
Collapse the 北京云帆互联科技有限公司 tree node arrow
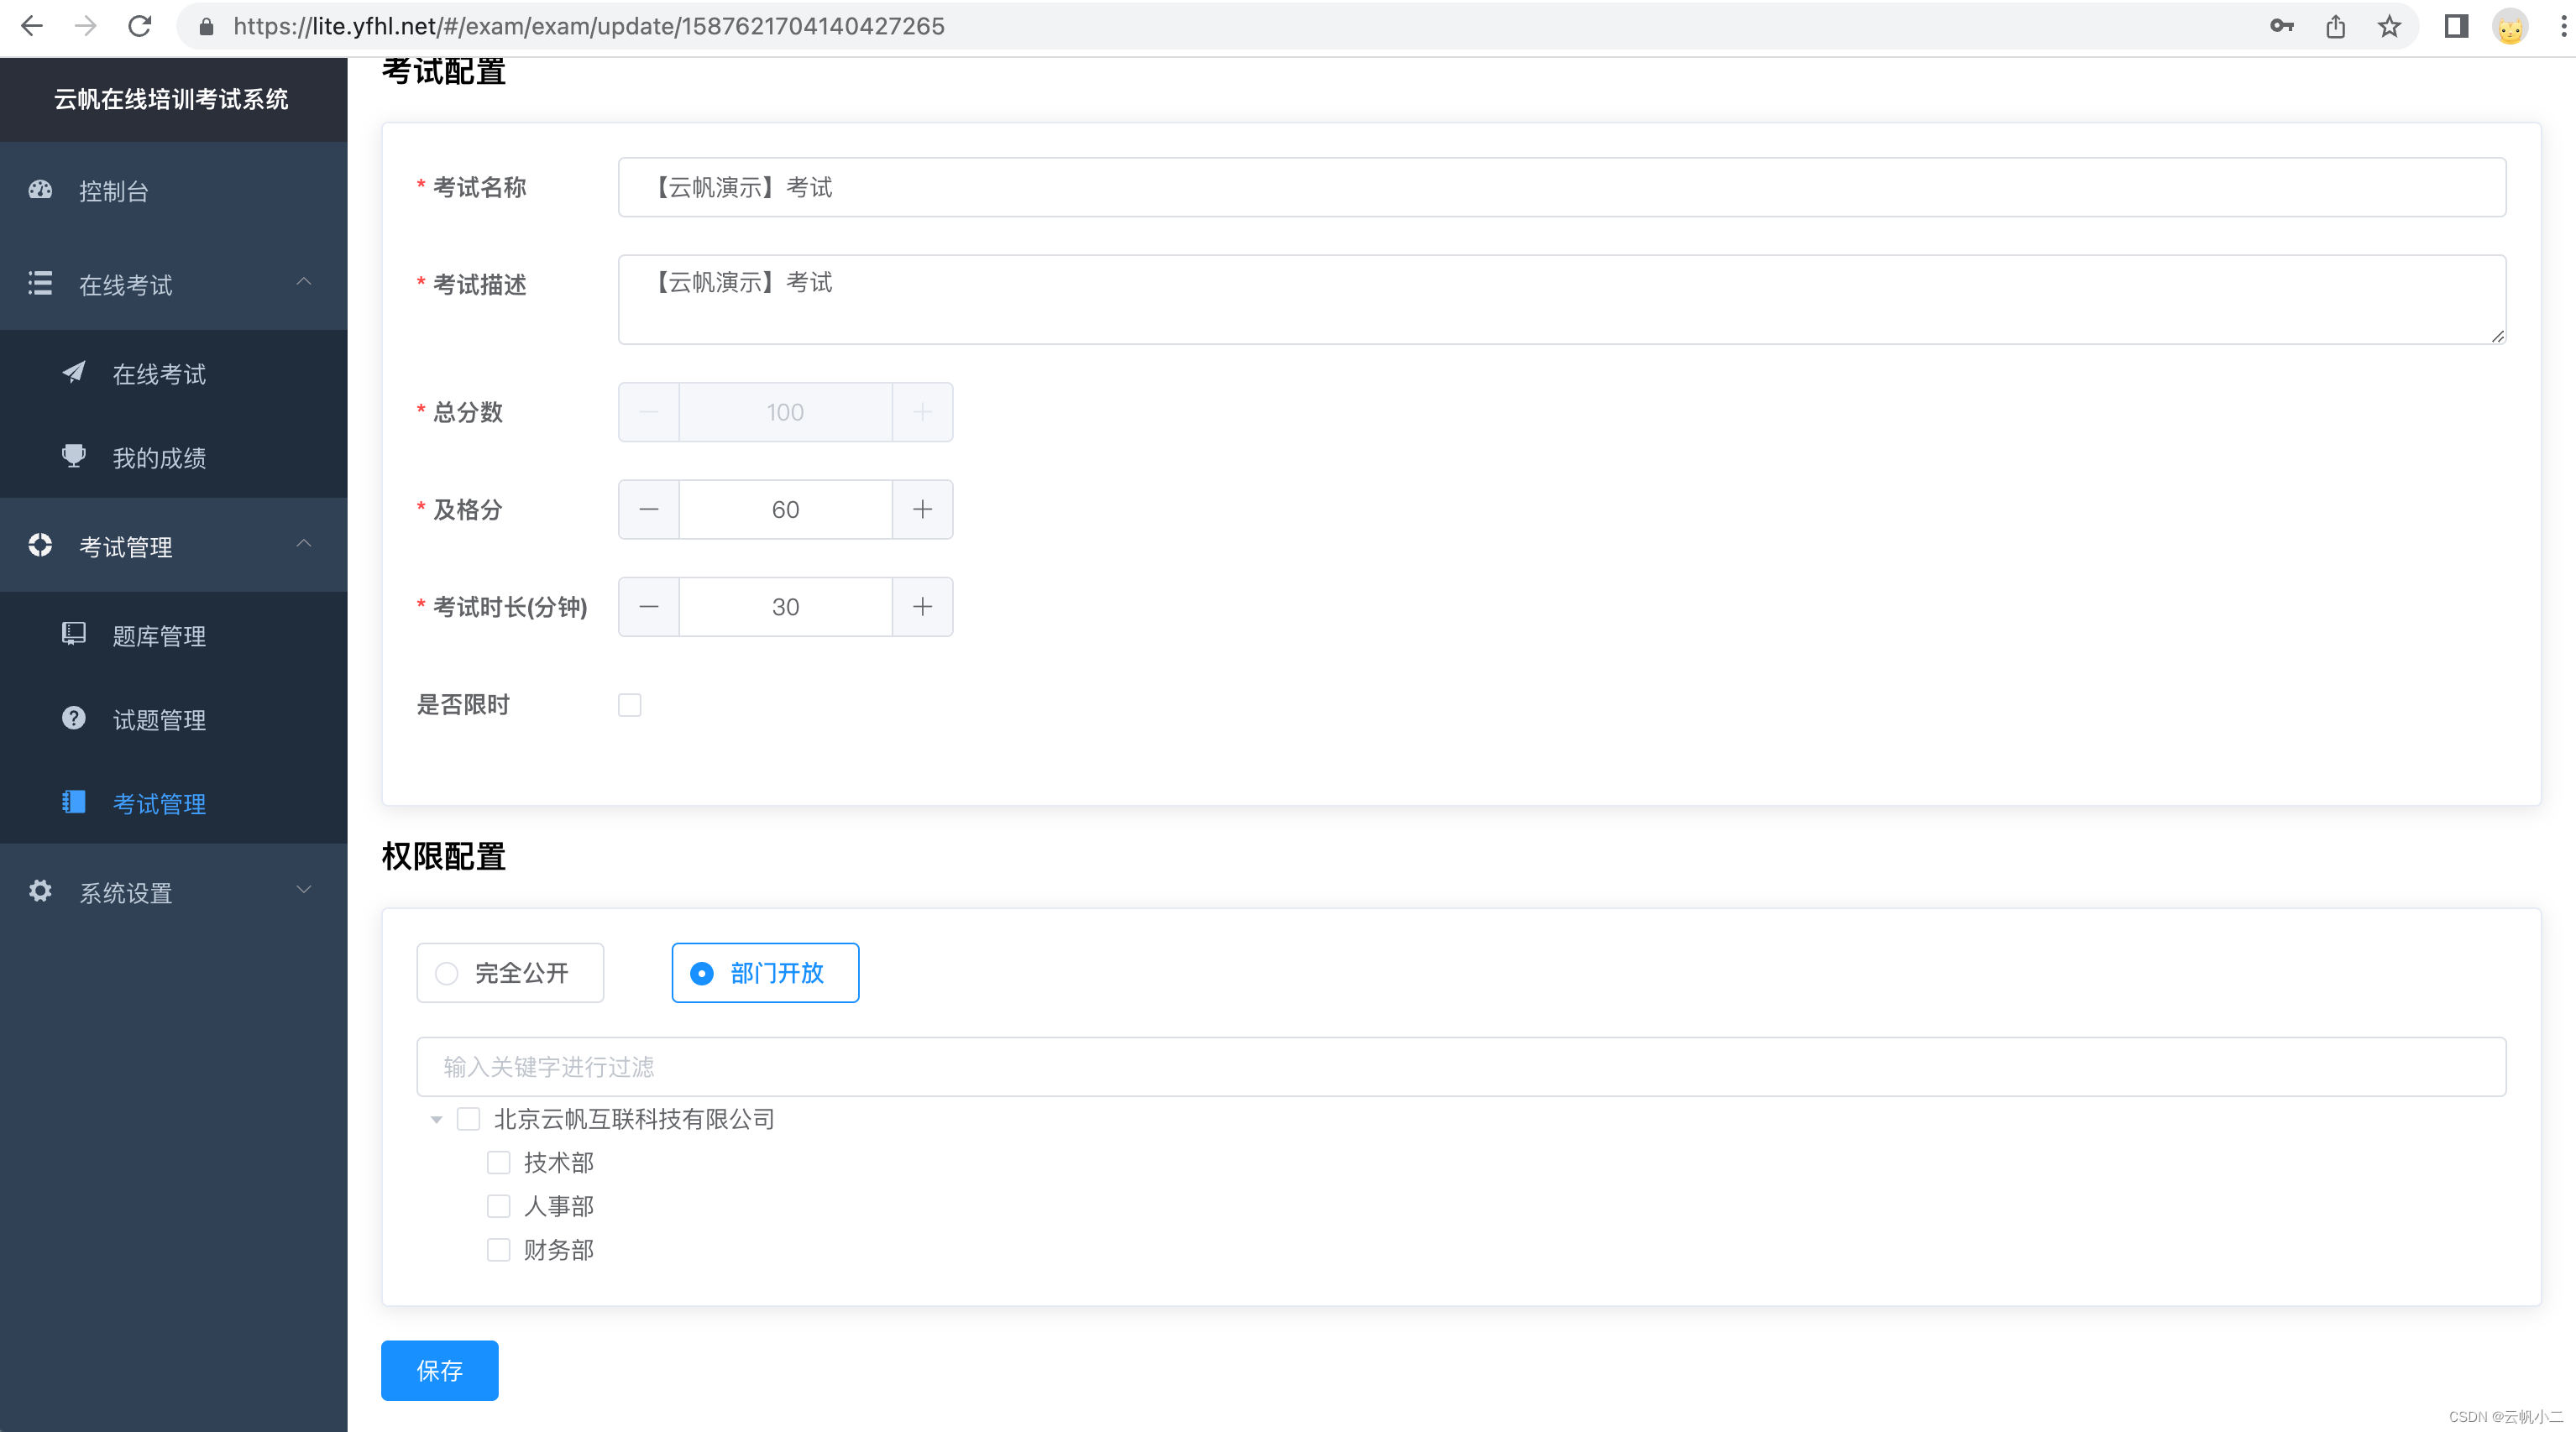[436, 1120]
